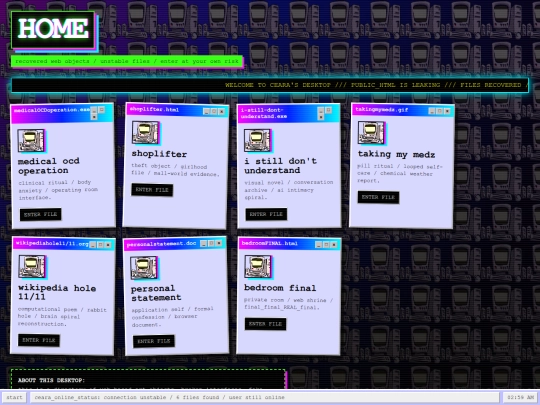Click the computer icon in shoplifter.html window

coord(146,132)
